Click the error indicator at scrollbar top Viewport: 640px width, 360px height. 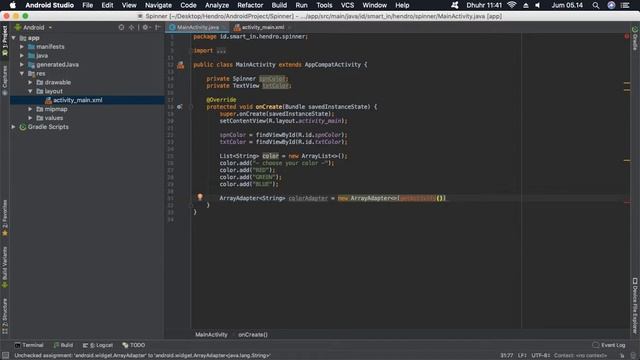[x=627, y=36]
